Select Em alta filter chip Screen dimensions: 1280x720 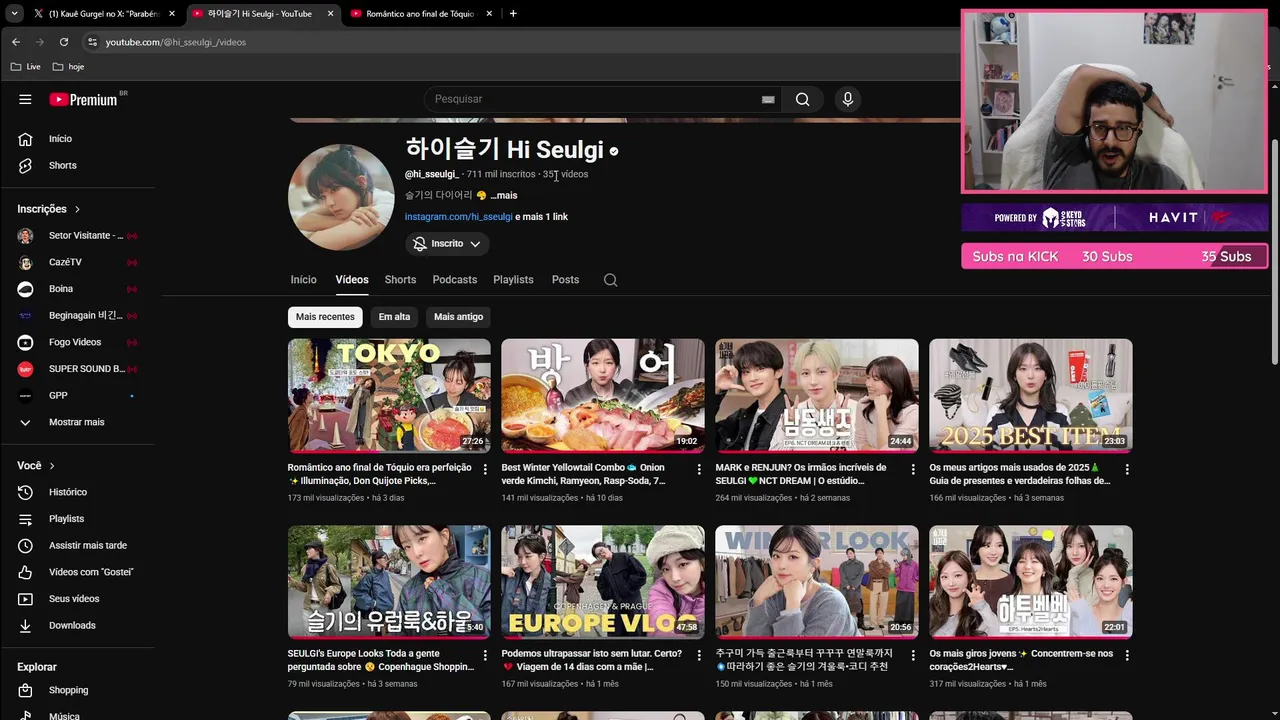(x=394, y=317)
